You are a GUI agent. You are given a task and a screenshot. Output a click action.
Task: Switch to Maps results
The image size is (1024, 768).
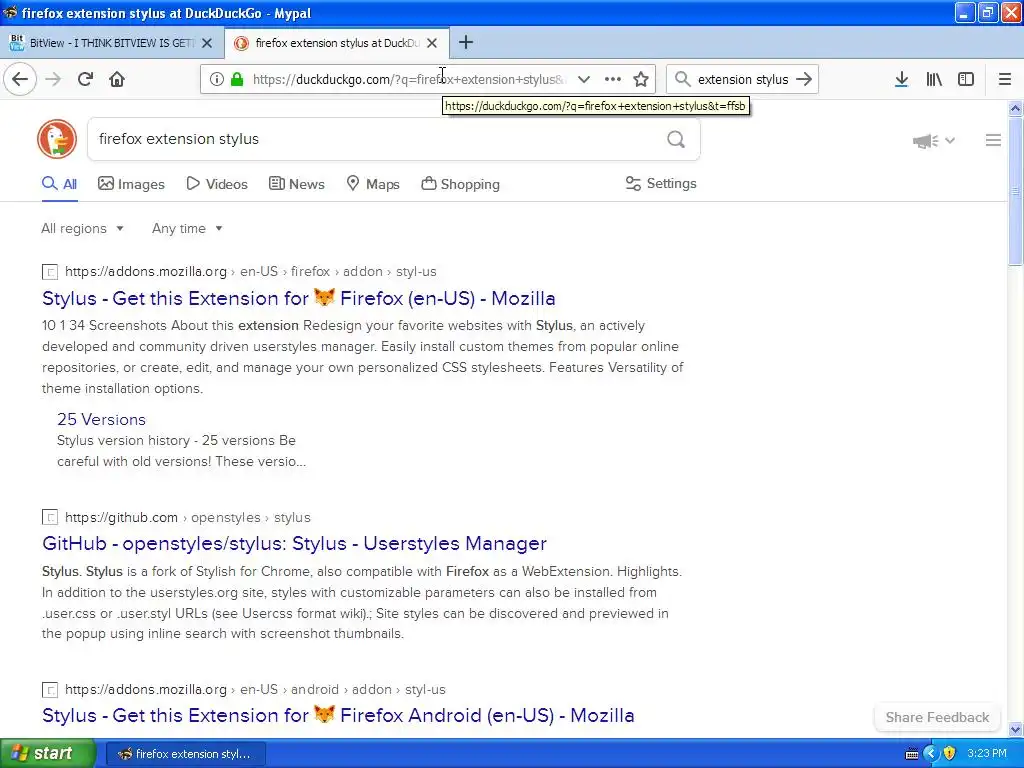tap(373, 184)
